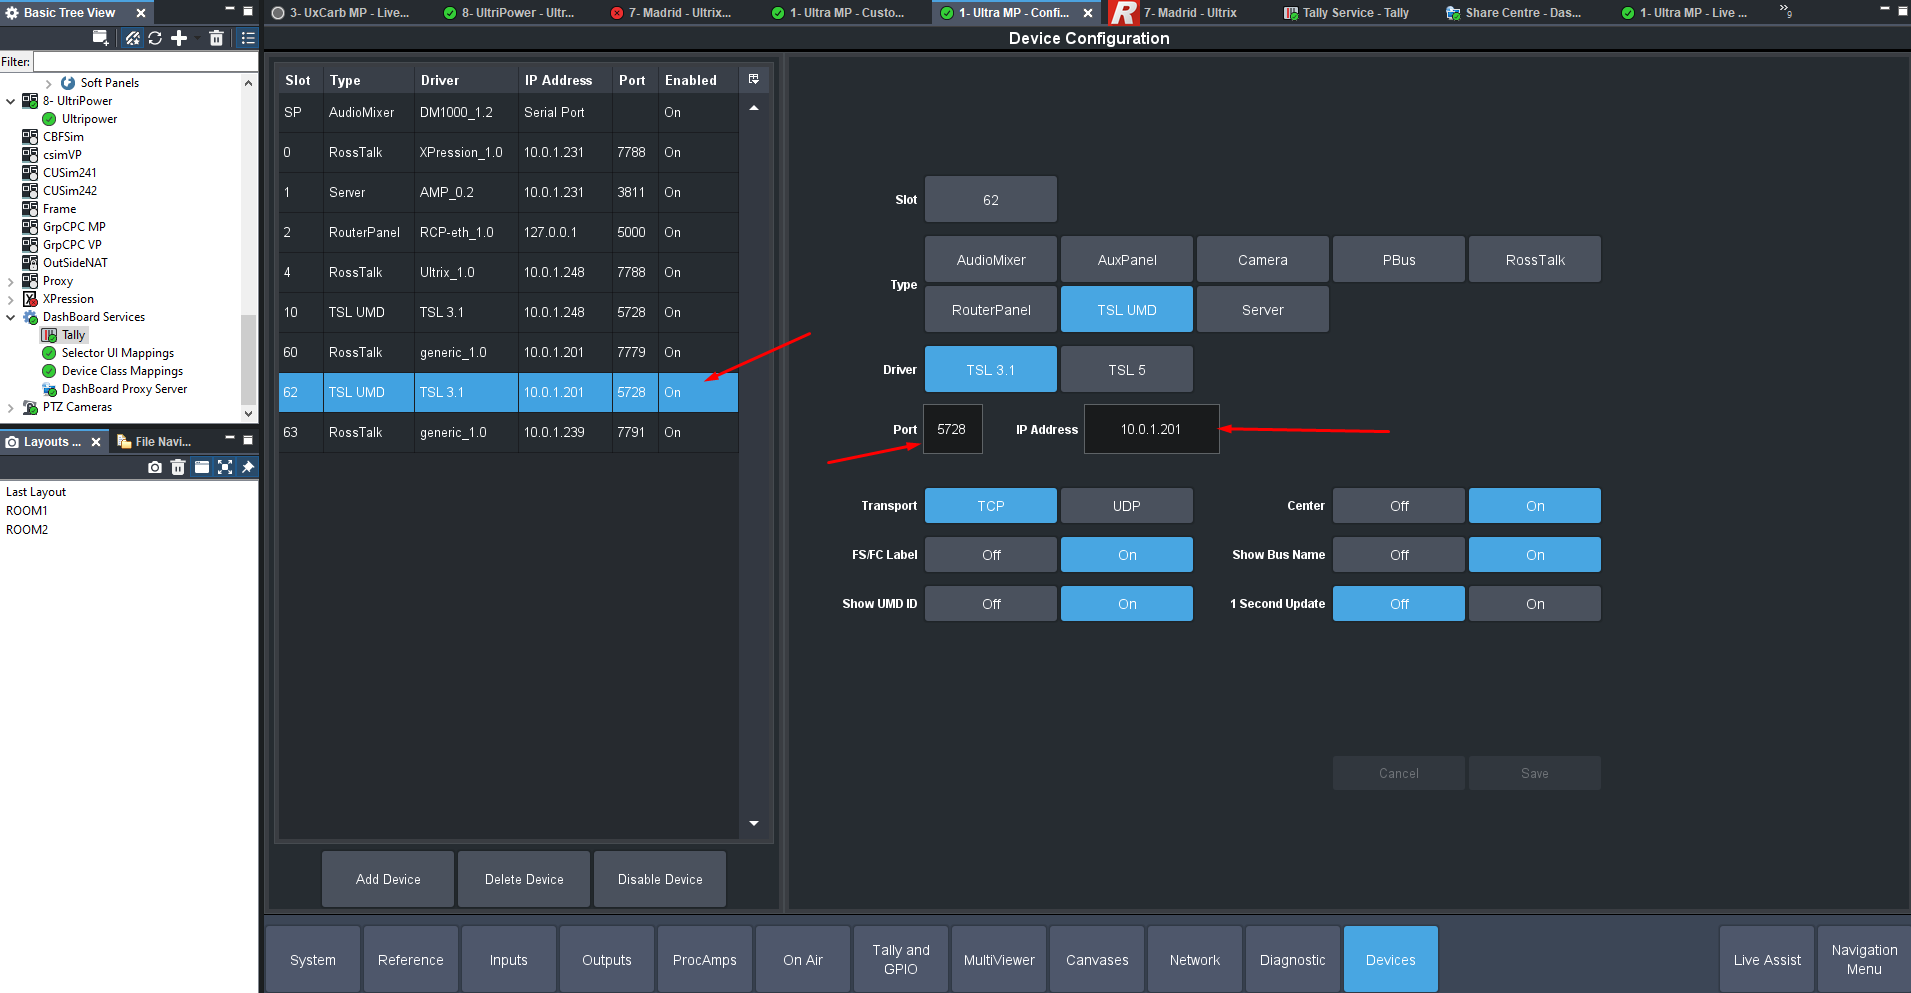The image size is (1911, 993).
Task: Click the Disable Device button
Action: 660,879
